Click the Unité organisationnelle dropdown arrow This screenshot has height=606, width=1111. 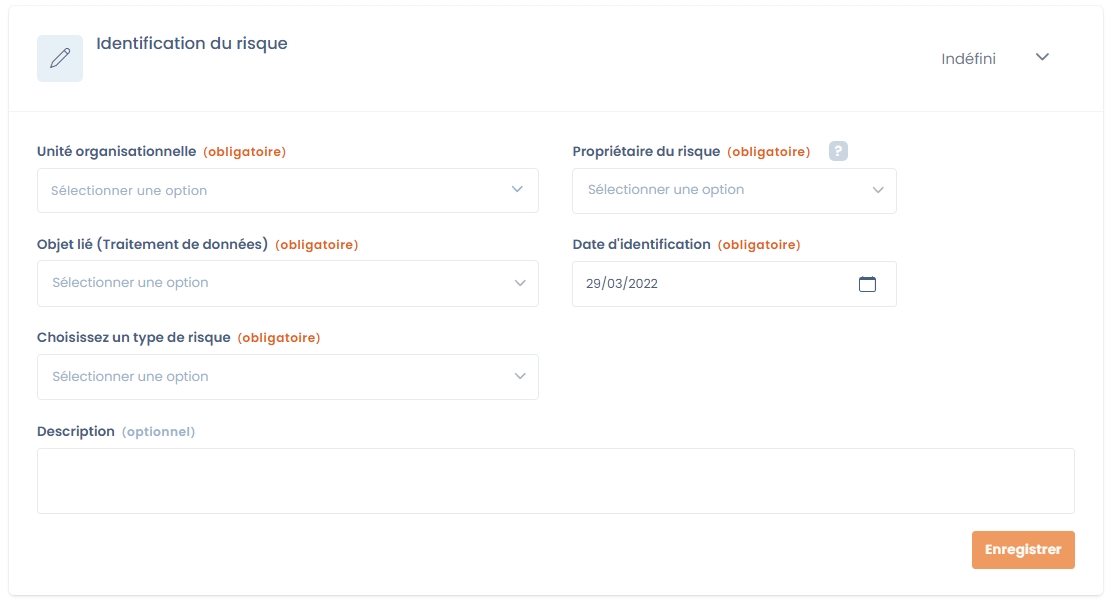pos(517,189)
